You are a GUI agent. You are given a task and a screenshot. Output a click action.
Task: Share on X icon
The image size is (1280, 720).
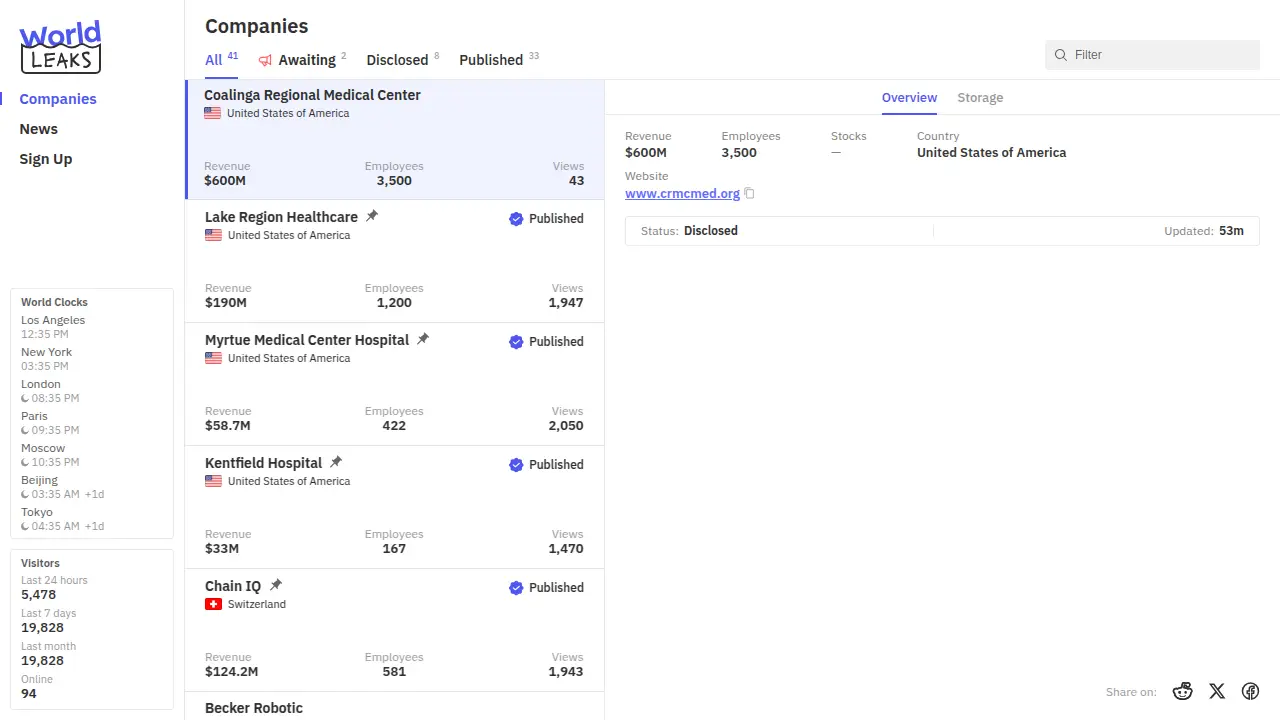[x=1217, y=691]
